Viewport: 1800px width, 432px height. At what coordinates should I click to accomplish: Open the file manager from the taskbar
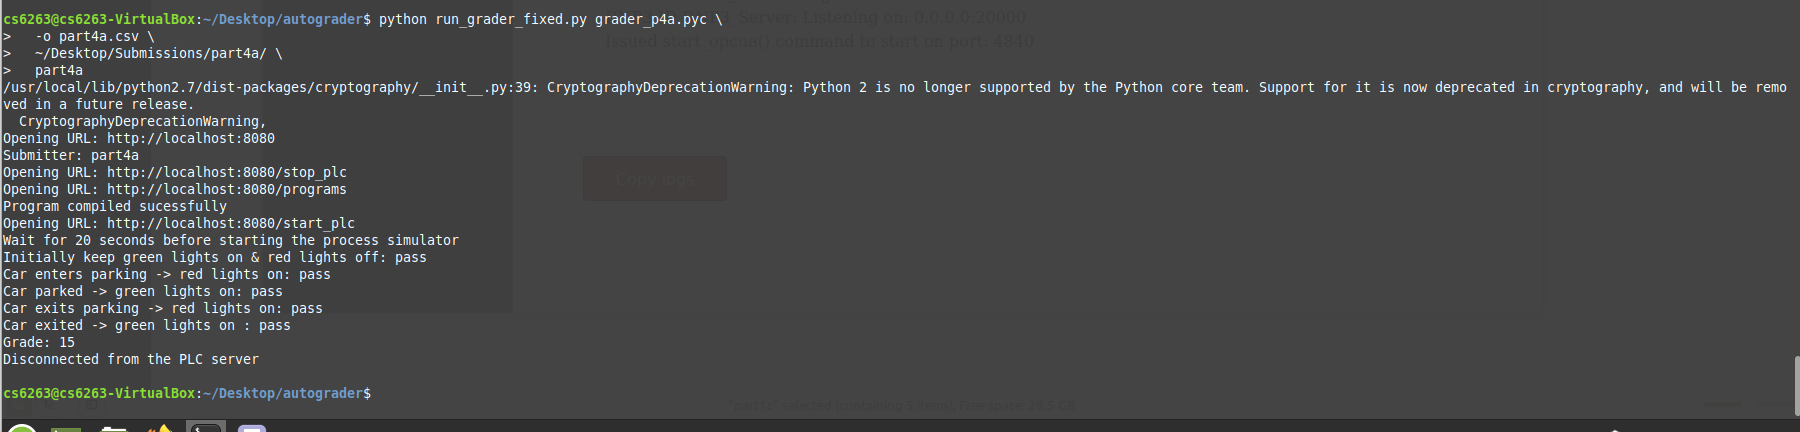tap(114, 429)
